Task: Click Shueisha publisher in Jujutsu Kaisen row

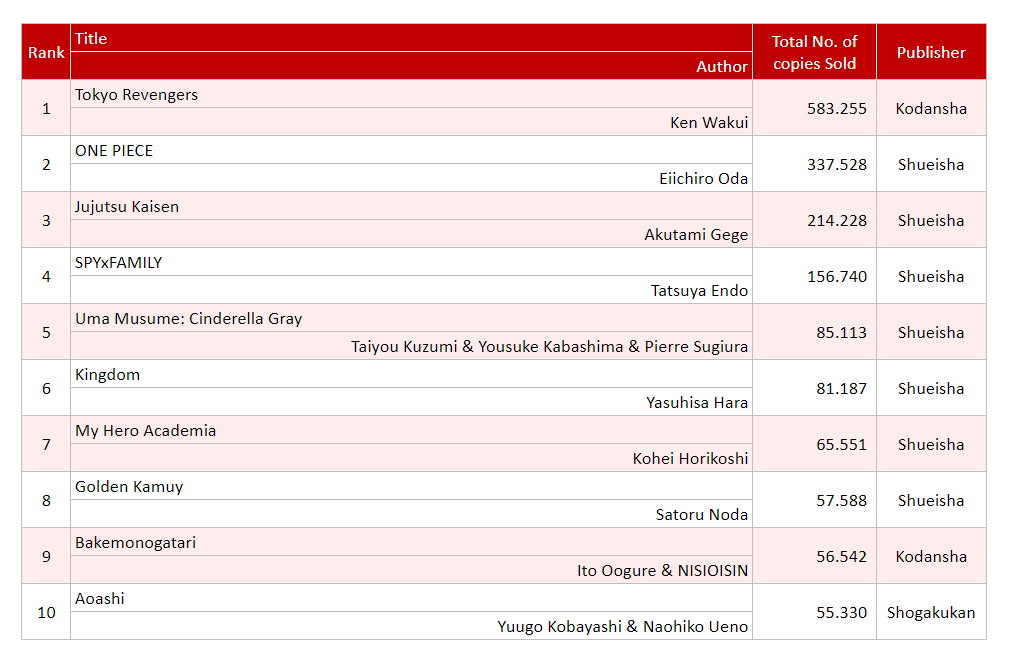Action: pos(931,220)
